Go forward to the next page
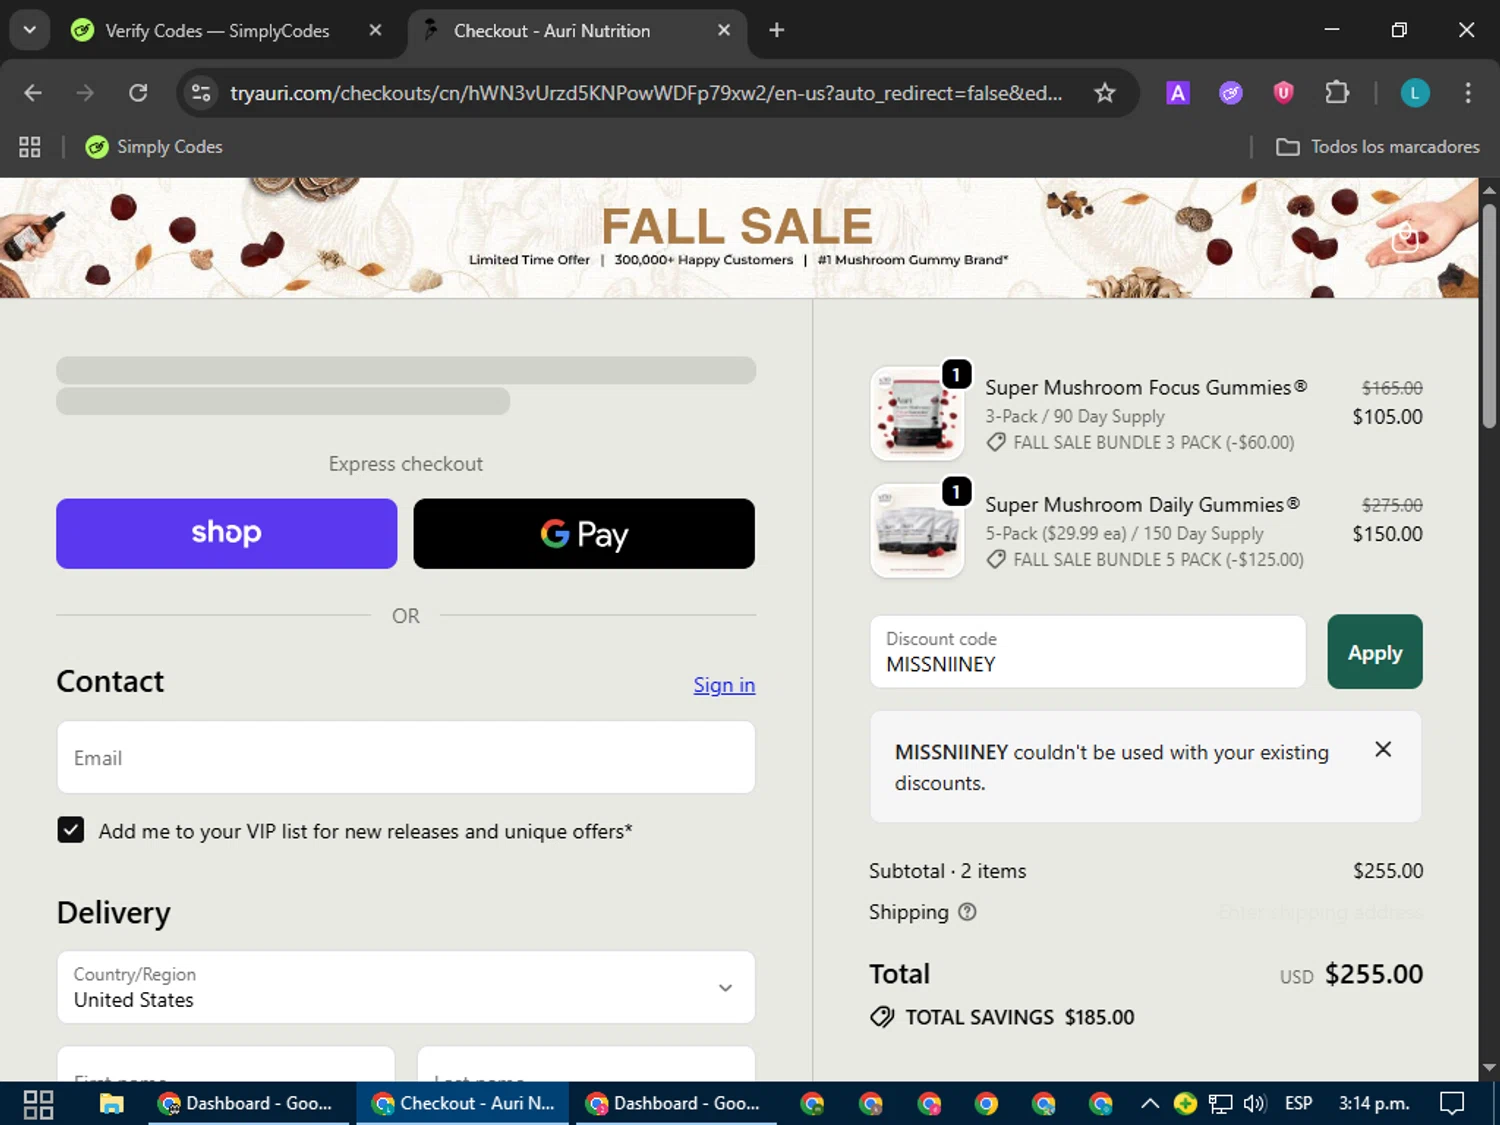1500x1125 pixels. pyautogui.click(x=85, y=93)
